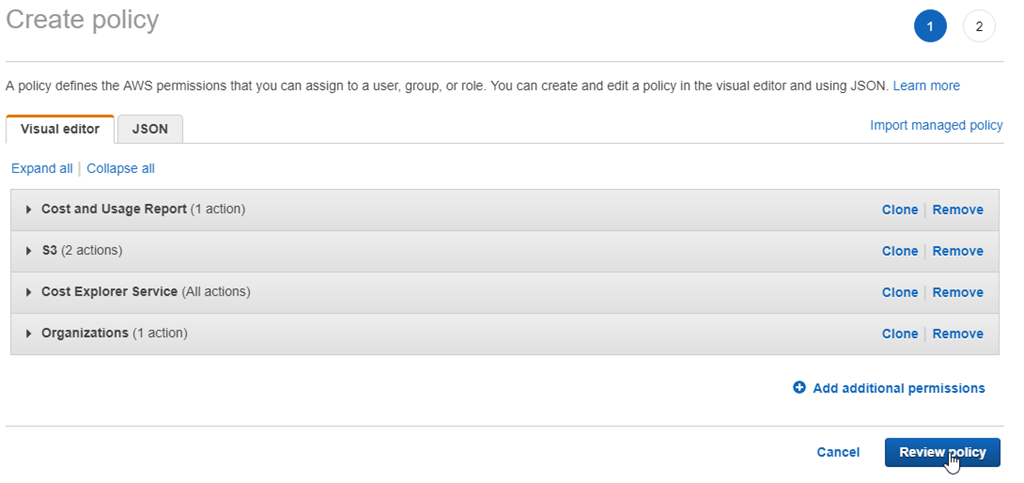
Task: Click Add additional permissions text
Action: click(898, 388)
